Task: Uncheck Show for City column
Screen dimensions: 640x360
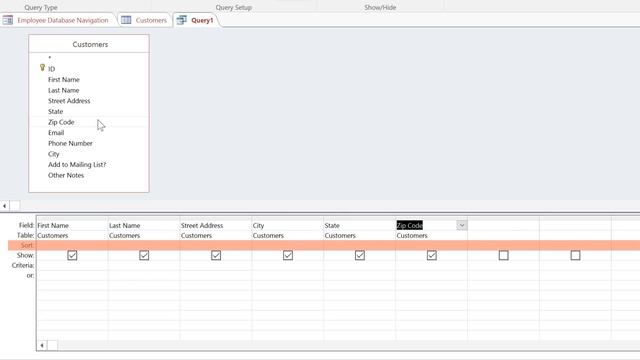Action: 288,255
